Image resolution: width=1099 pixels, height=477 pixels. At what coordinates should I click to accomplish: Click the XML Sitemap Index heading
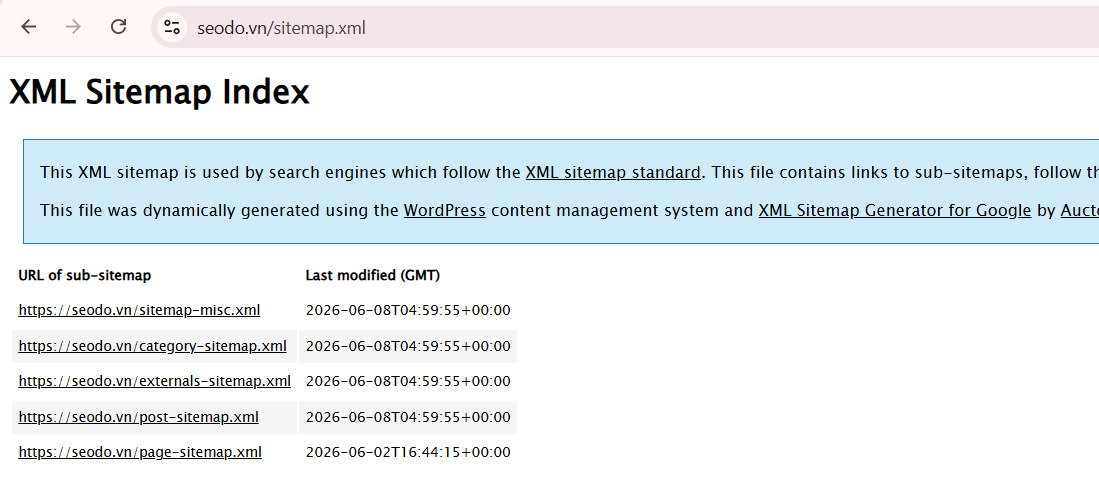coord(159,92)
